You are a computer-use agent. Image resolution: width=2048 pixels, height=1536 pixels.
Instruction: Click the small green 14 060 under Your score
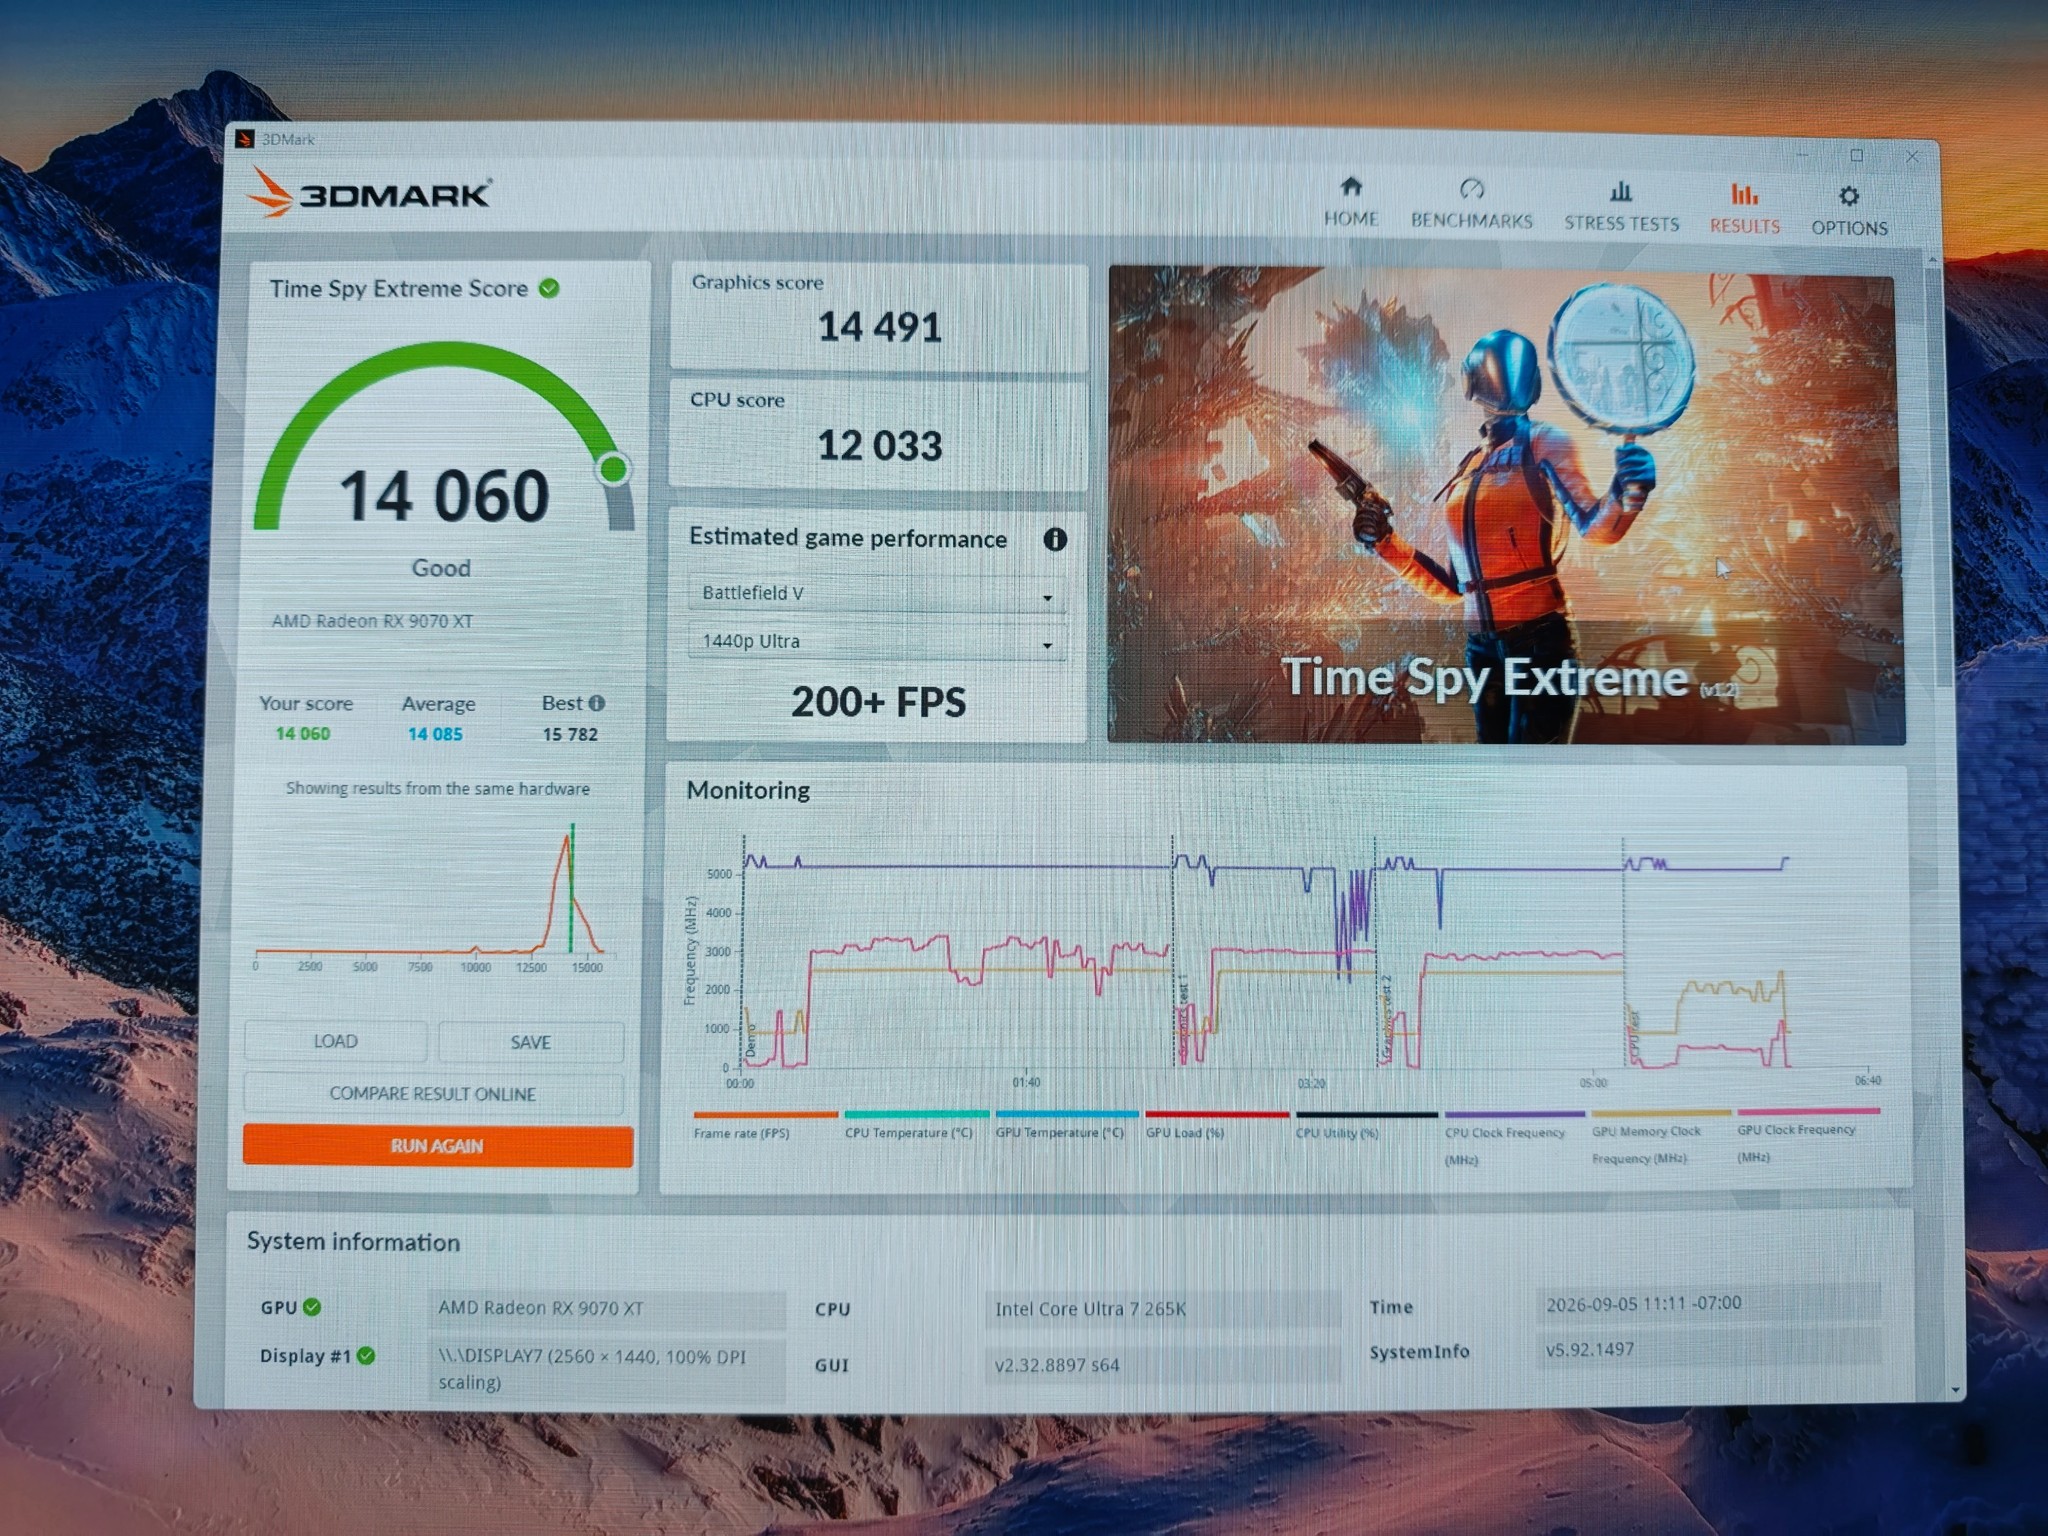(x=302, y=733)
